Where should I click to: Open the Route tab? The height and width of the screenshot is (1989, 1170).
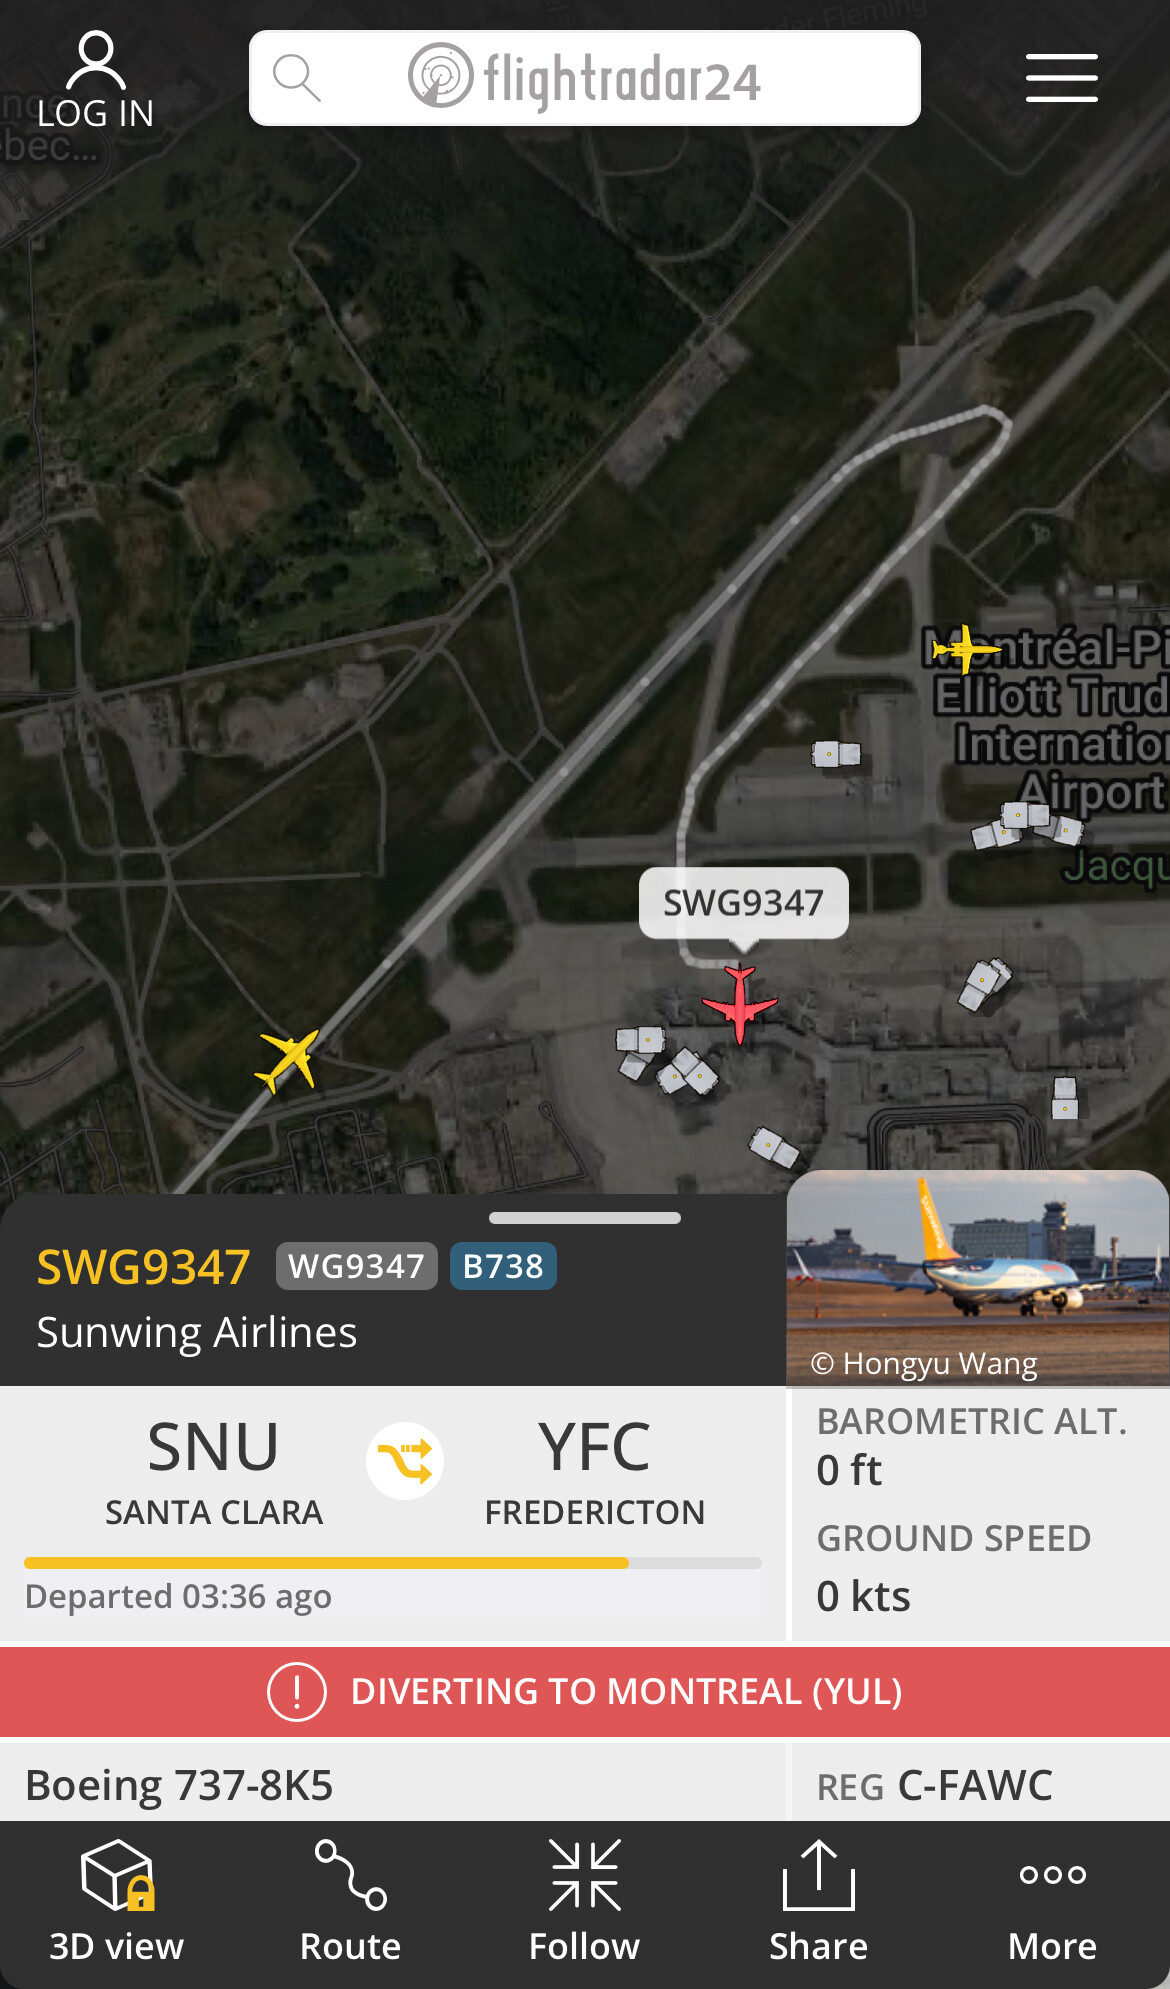pos(351,1903)
